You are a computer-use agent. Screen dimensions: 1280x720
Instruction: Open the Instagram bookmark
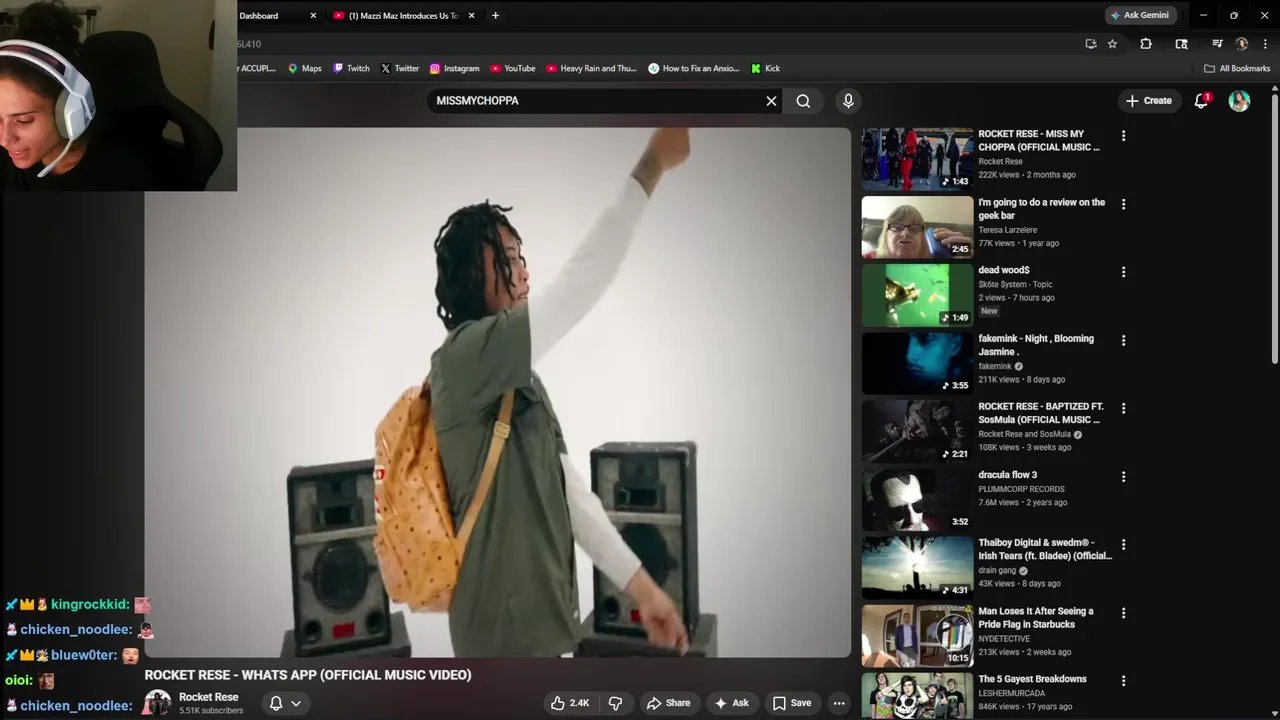click(454, 68)
